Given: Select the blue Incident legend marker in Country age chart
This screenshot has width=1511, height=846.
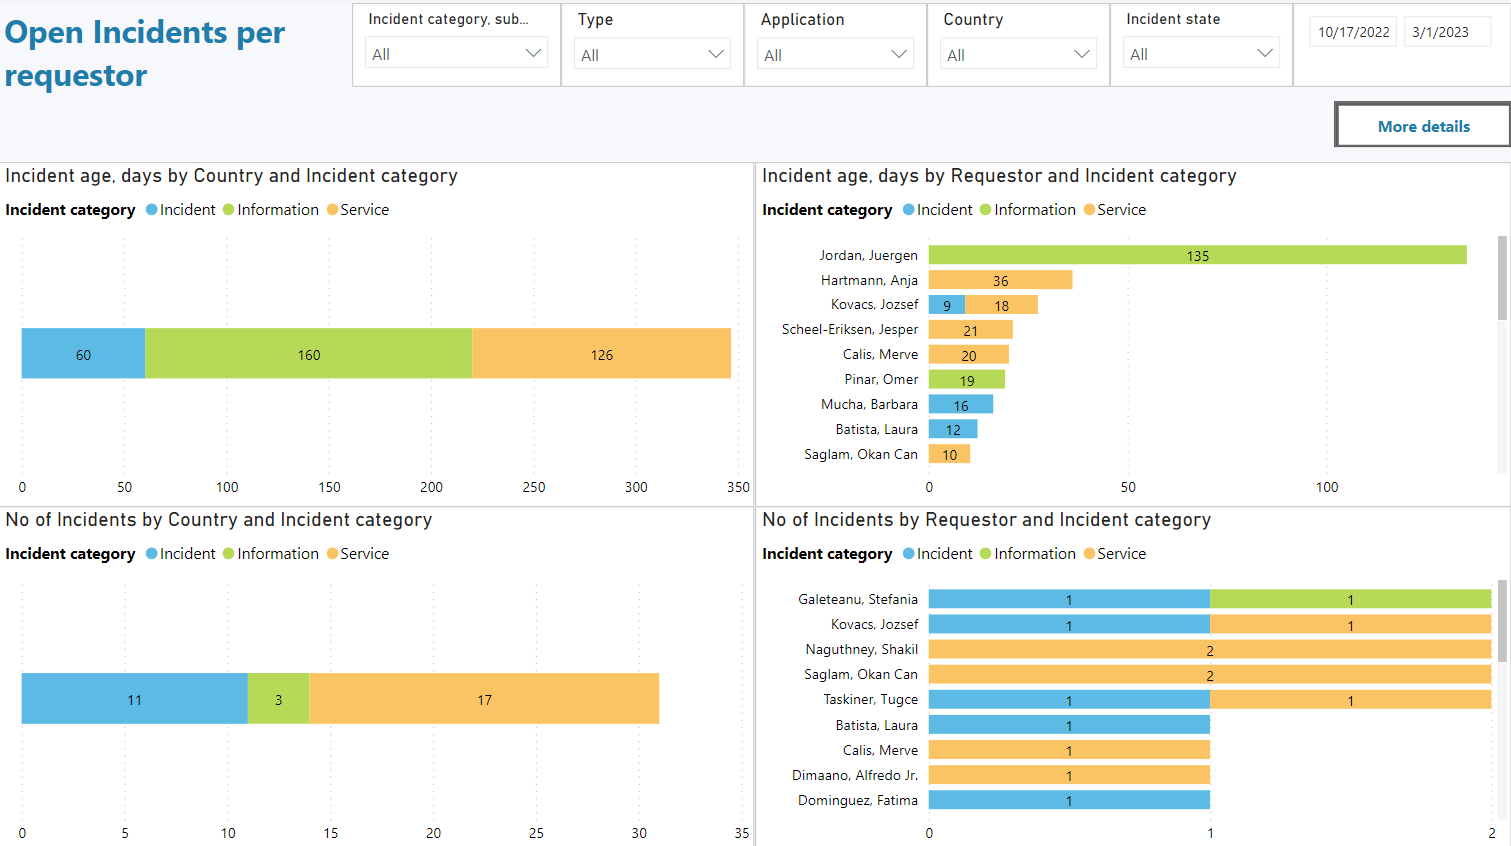Looking at the screenshot, I should [x=152, y=210].
